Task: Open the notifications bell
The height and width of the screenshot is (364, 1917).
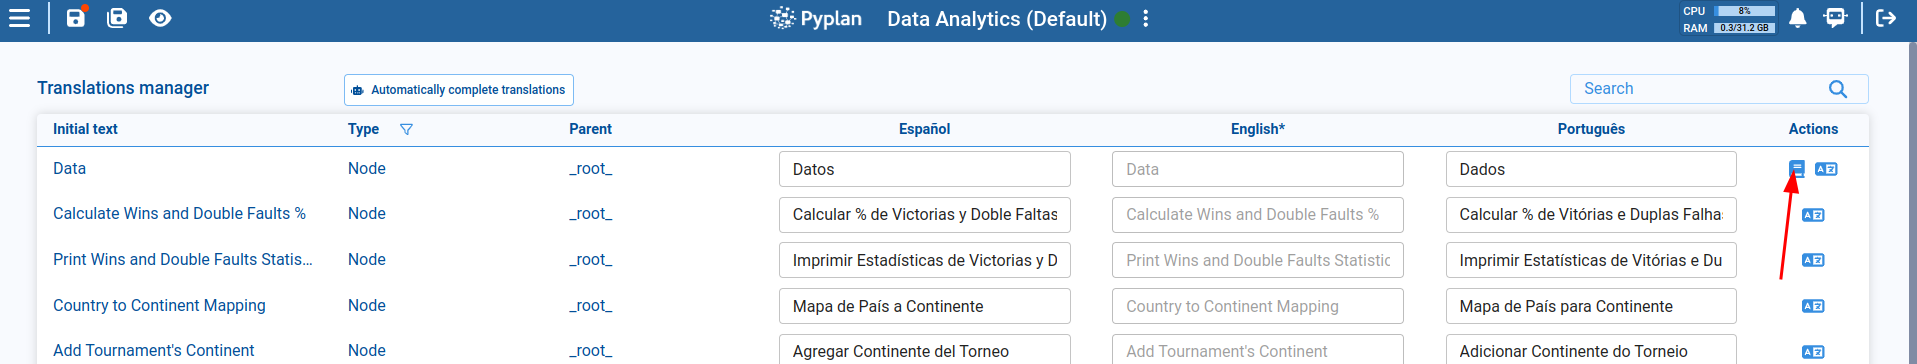Action: click(1797, 18)
